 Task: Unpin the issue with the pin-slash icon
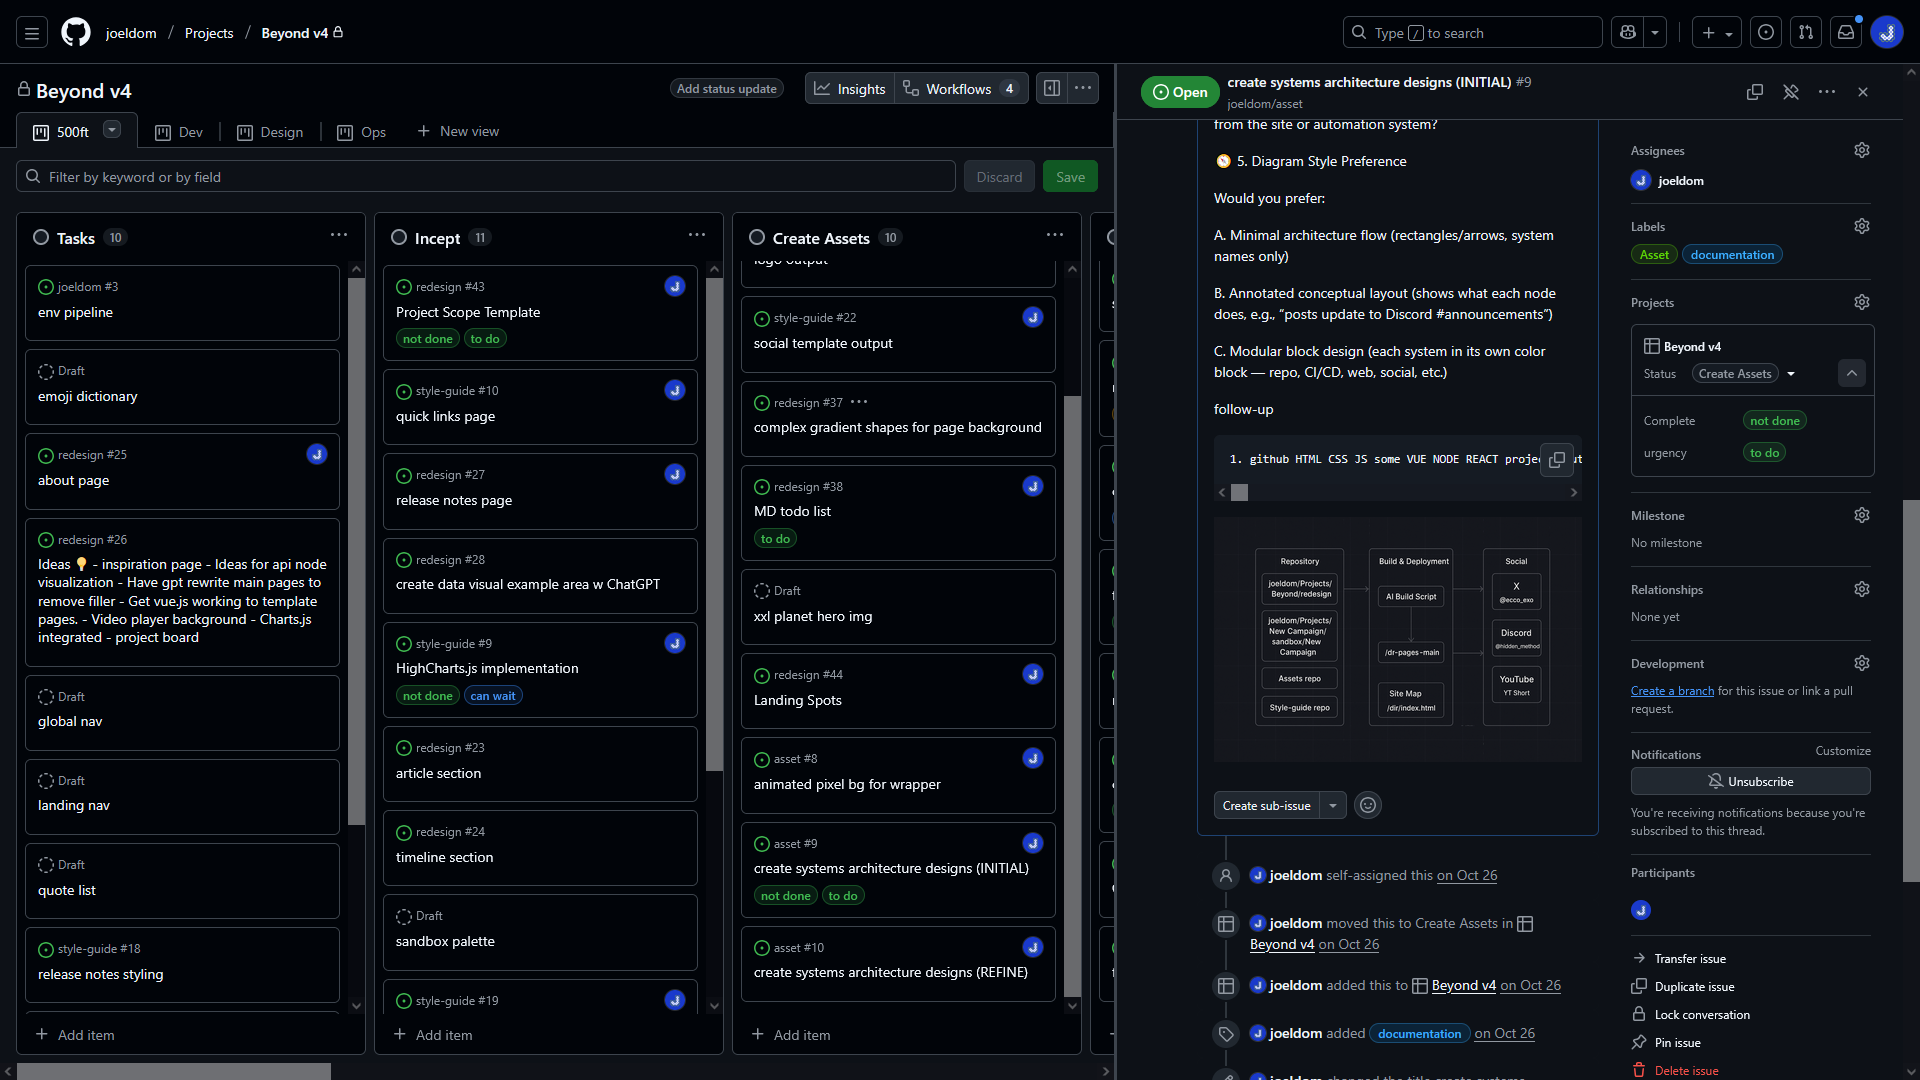(1790, 91)
